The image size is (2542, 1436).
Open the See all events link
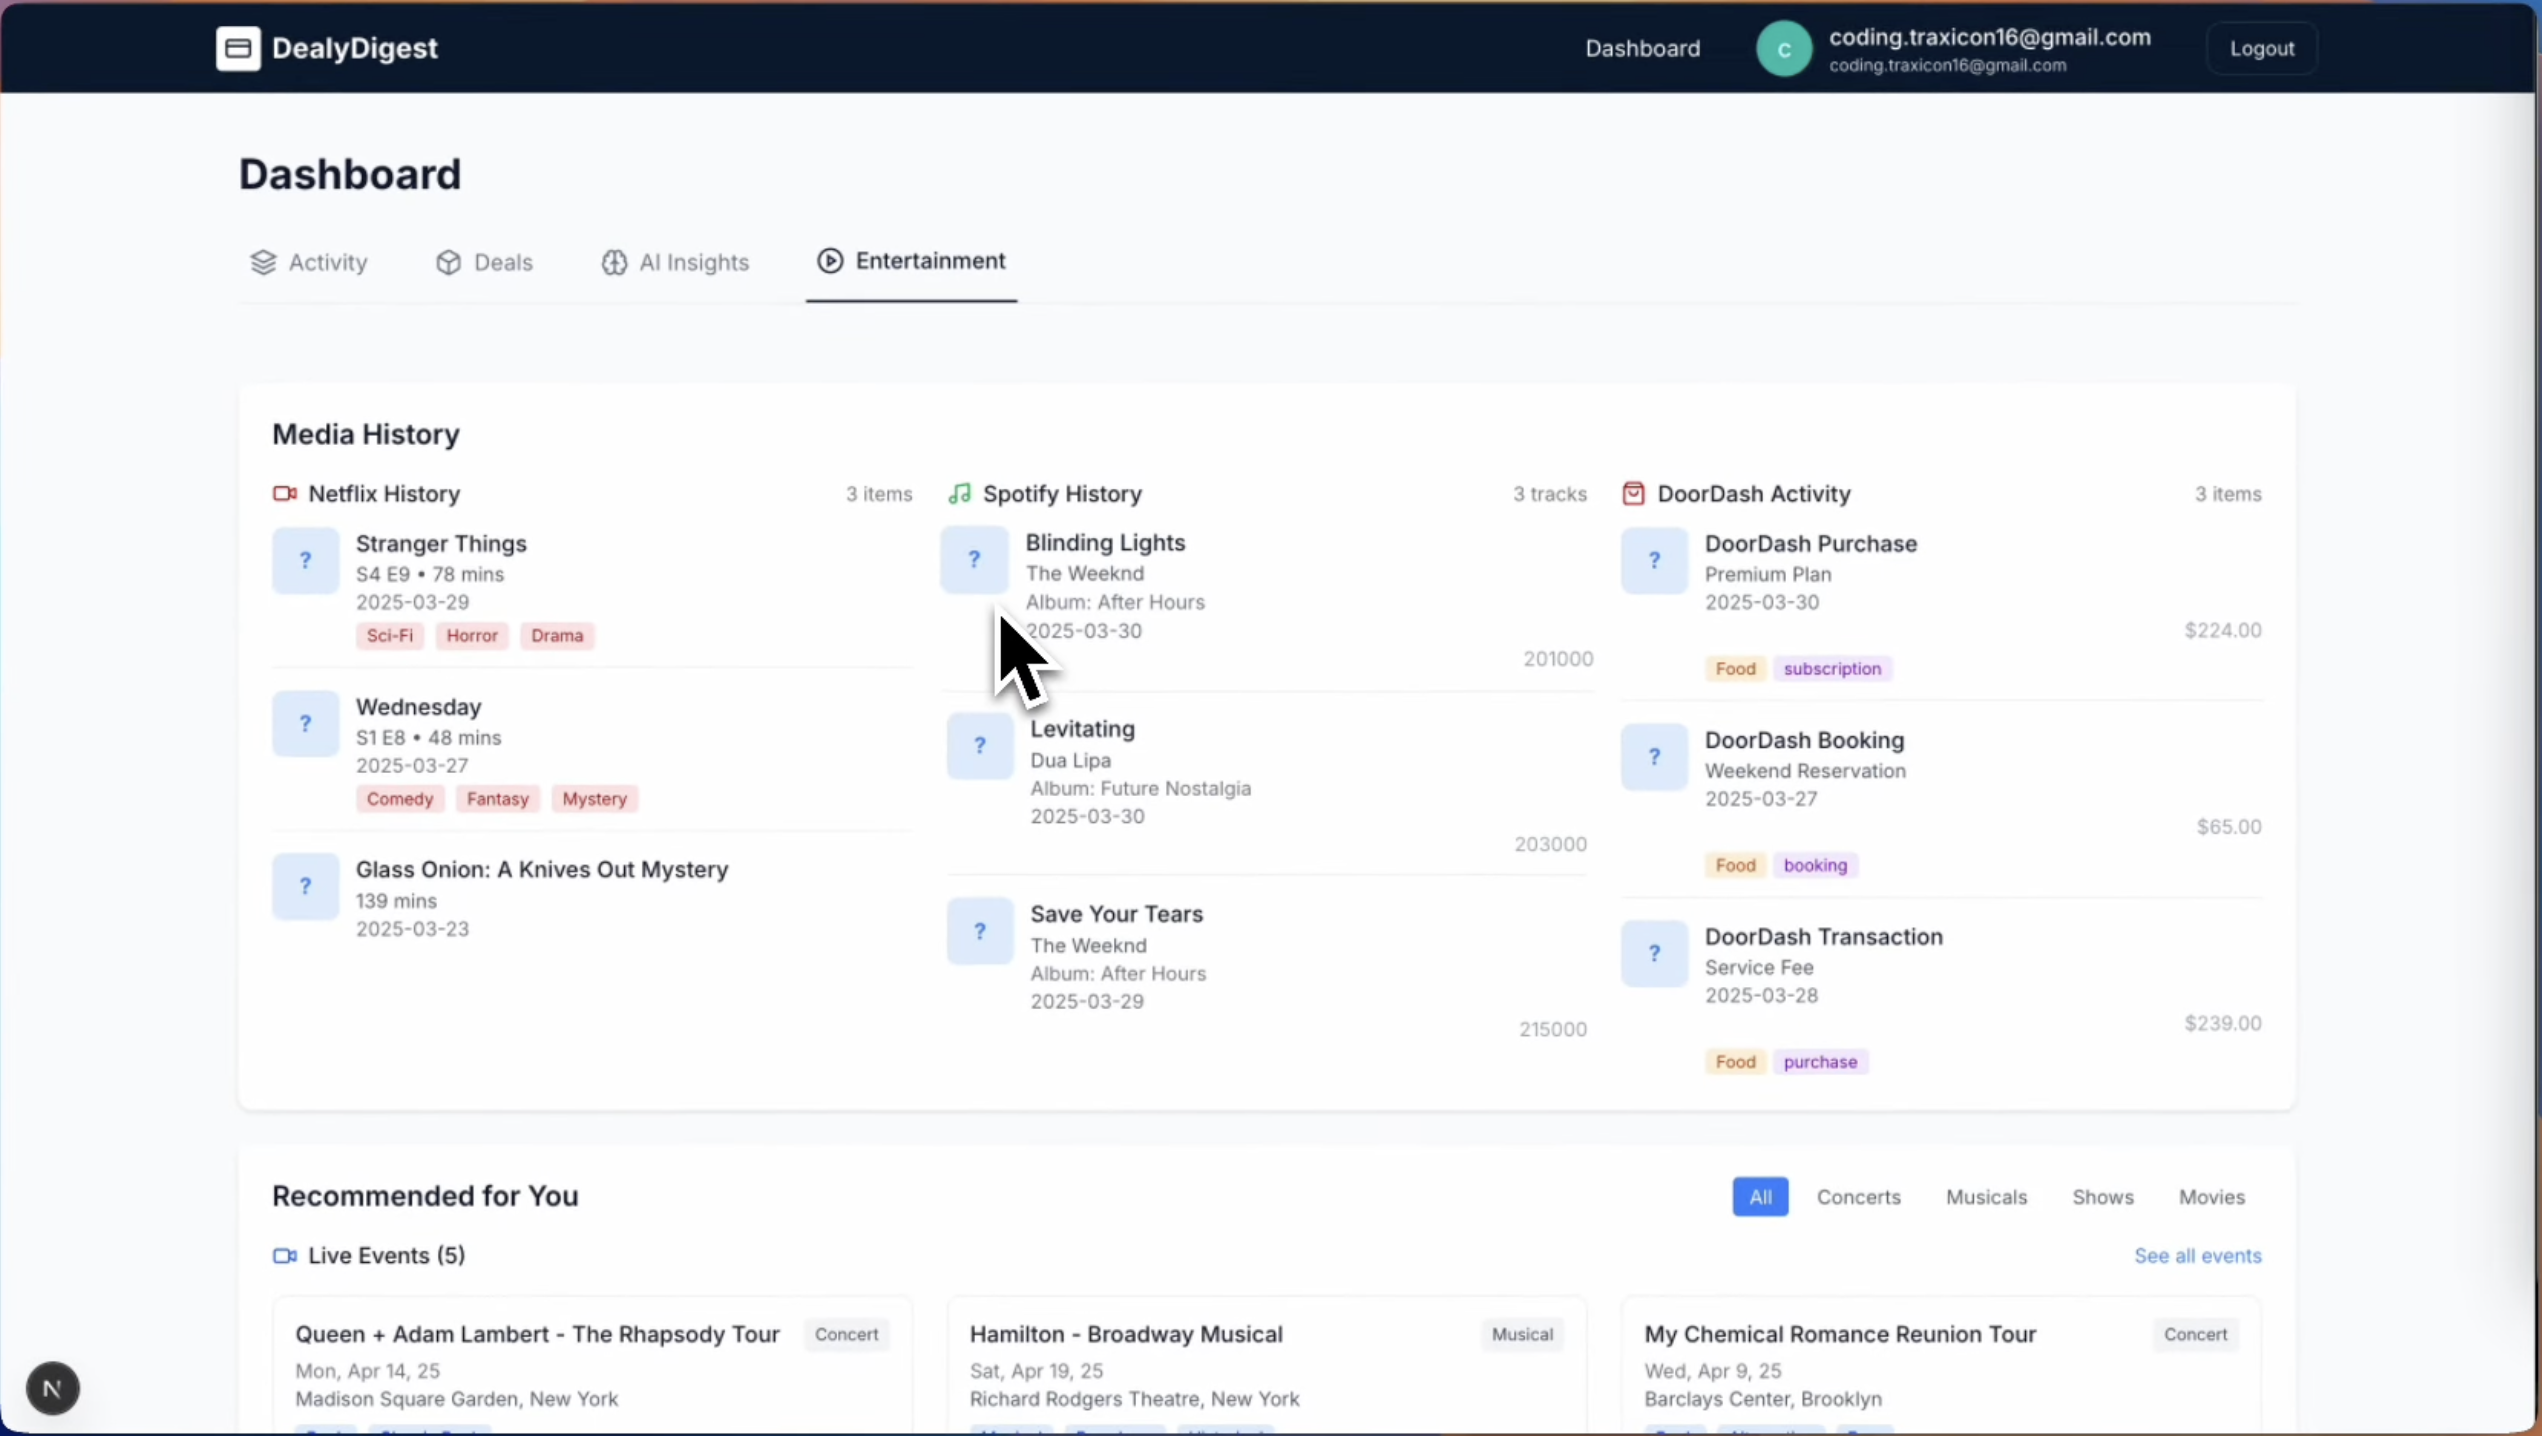[2197, 1256]
